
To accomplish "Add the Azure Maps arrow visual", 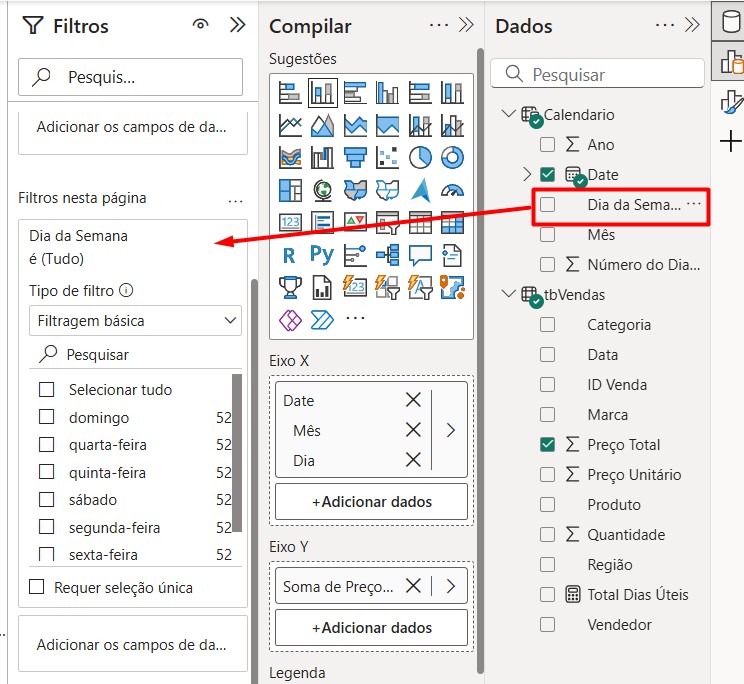I will point(420,190).
